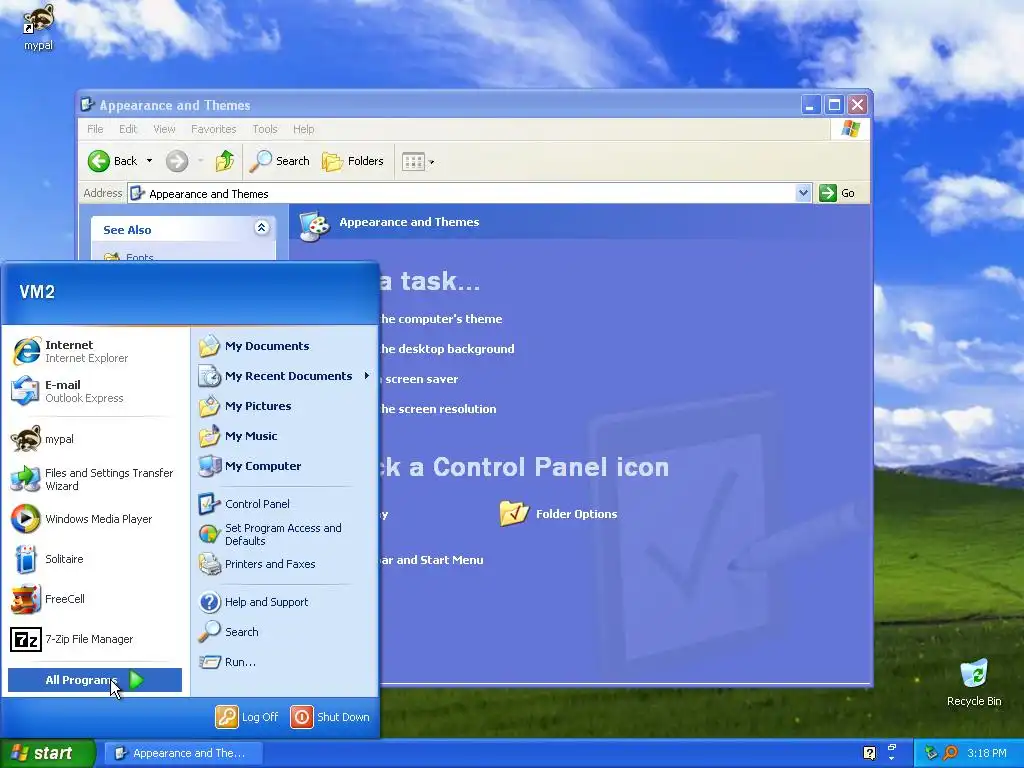1024x768 pixels.
Task: Collapse the See Also panel
Action: 261,228
